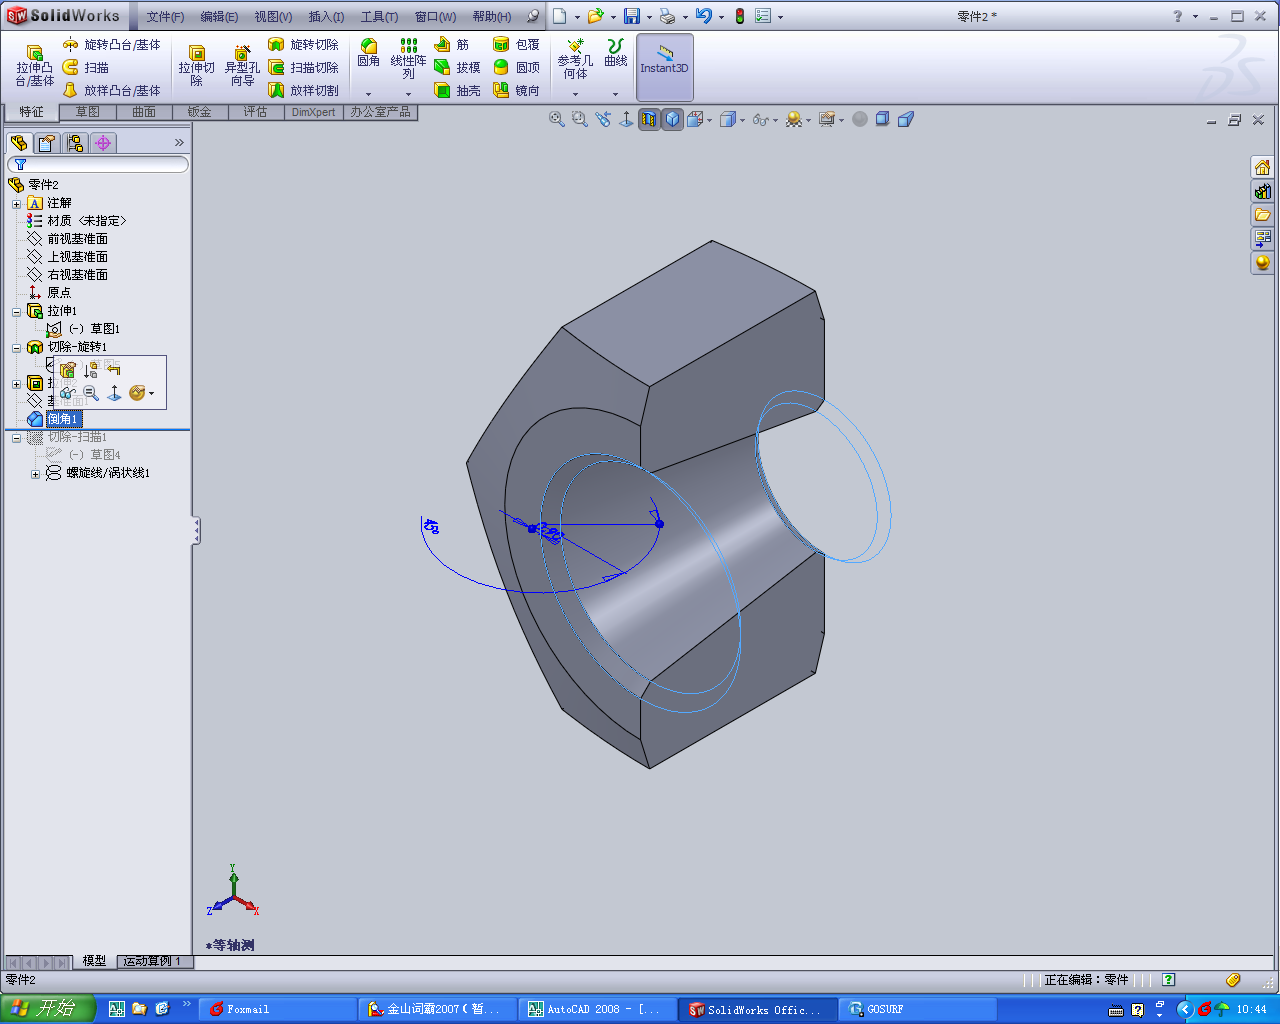
Task: Select the Zoom to Area view icon
Action: 579,119
